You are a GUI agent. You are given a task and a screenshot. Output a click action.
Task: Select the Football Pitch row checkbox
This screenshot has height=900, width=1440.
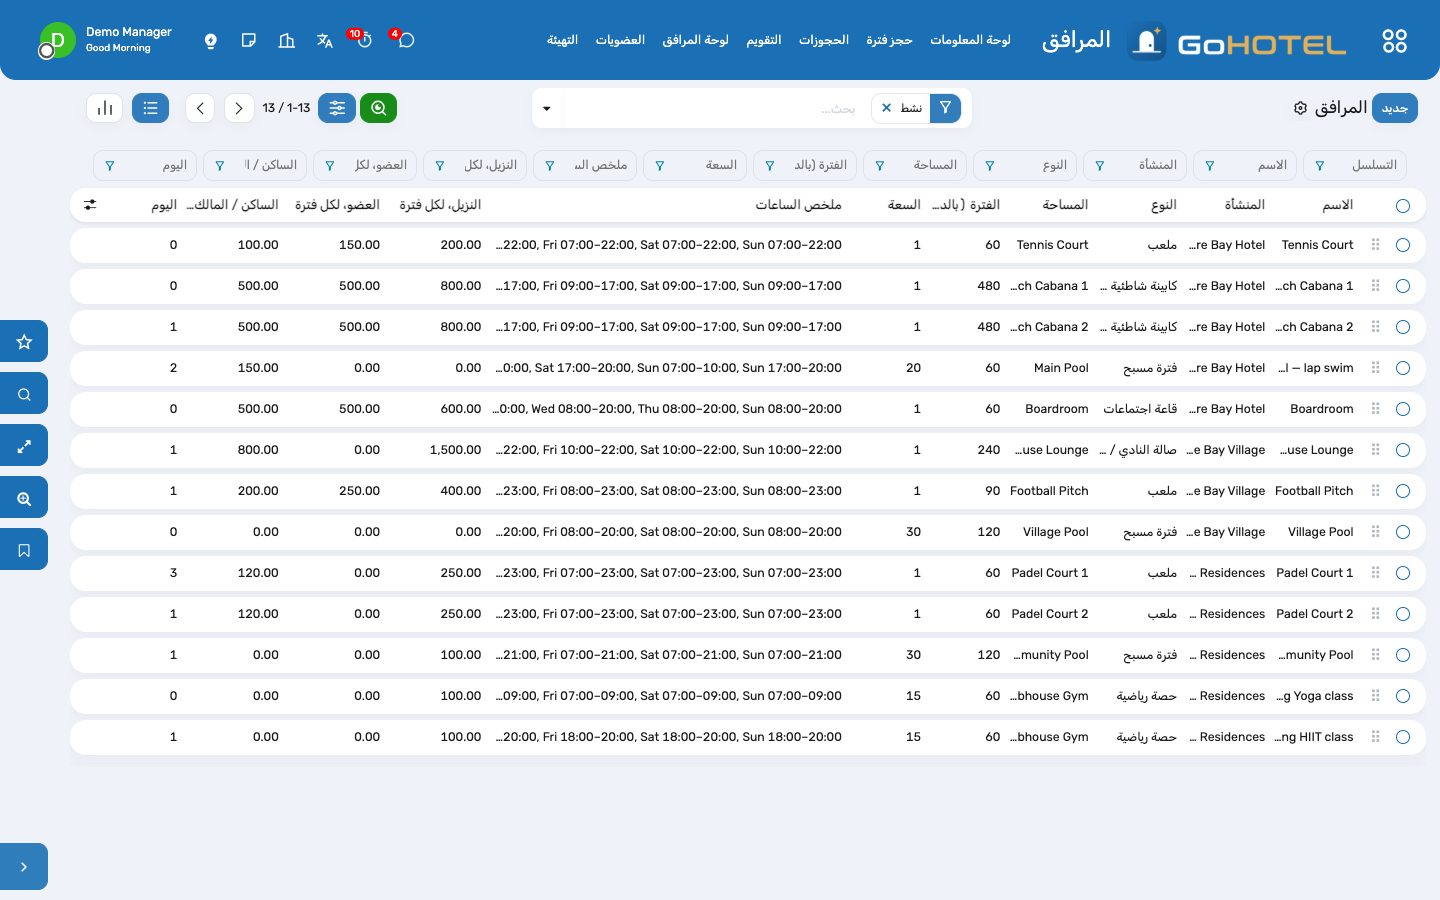click(1403, 491)
